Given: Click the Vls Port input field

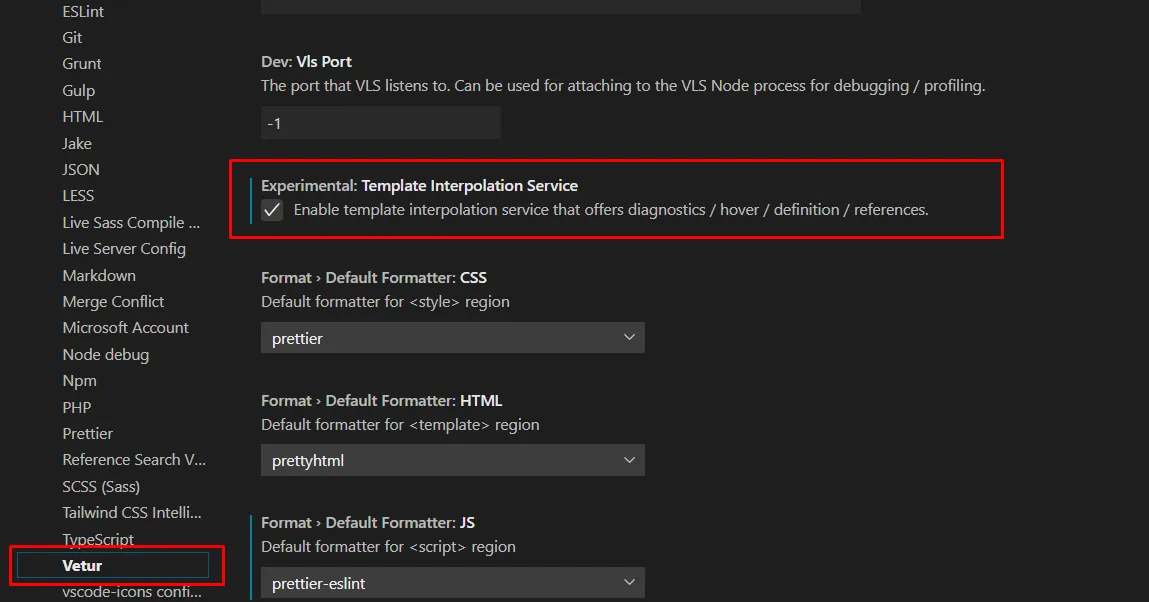Looking at the screenshot, I should coord(380,123).
